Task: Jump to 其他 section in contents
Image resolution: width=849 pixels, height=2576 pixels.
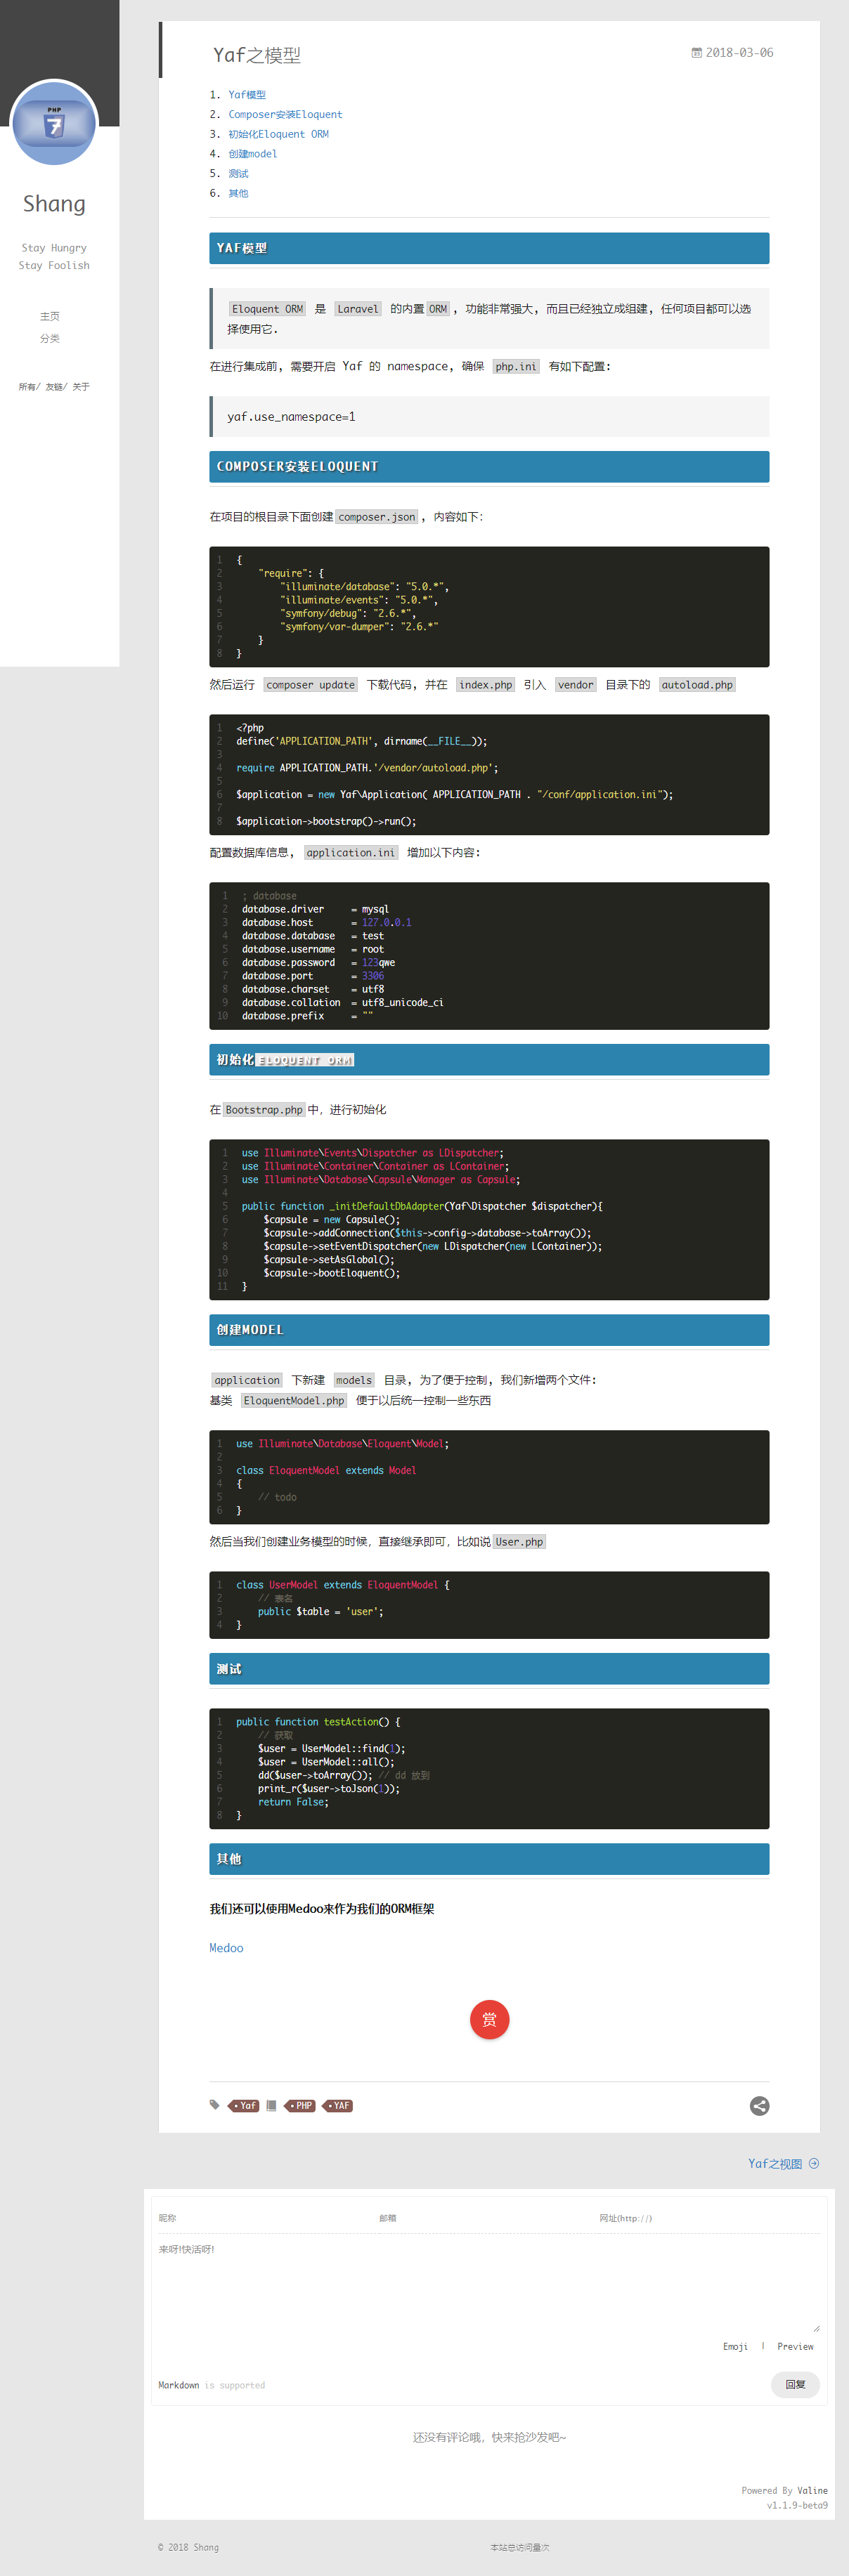Action: coord(238,193)
